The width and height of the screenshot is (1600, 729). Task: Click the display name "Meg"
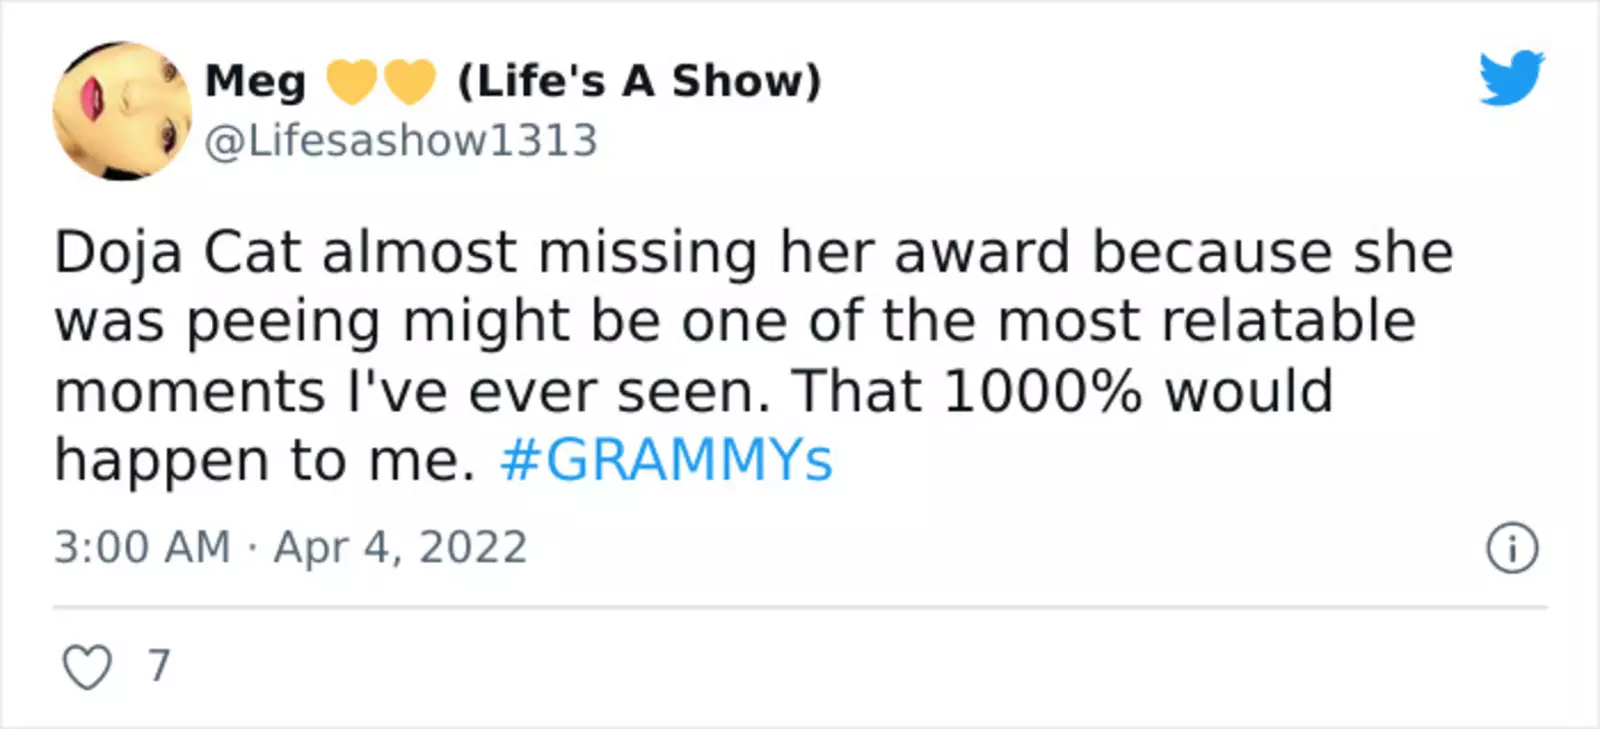[x=255, y=81]
